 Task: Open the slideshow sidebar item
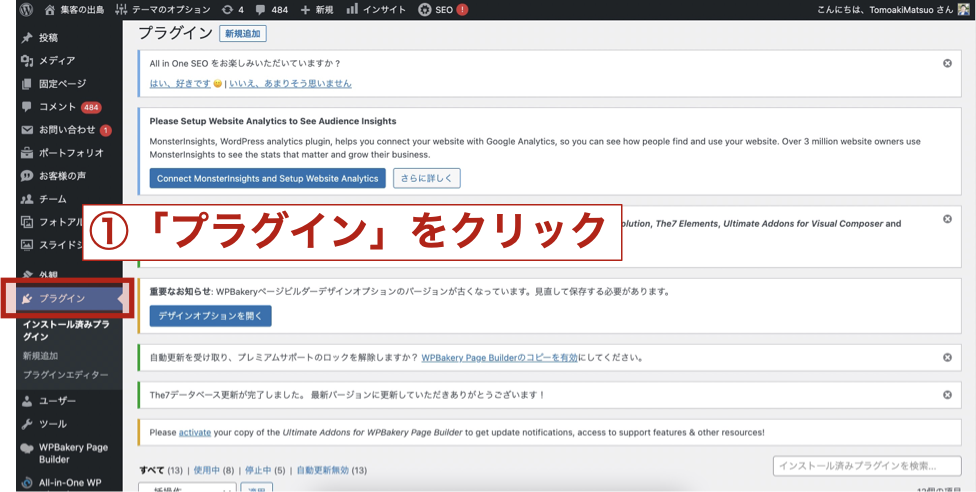50,245
